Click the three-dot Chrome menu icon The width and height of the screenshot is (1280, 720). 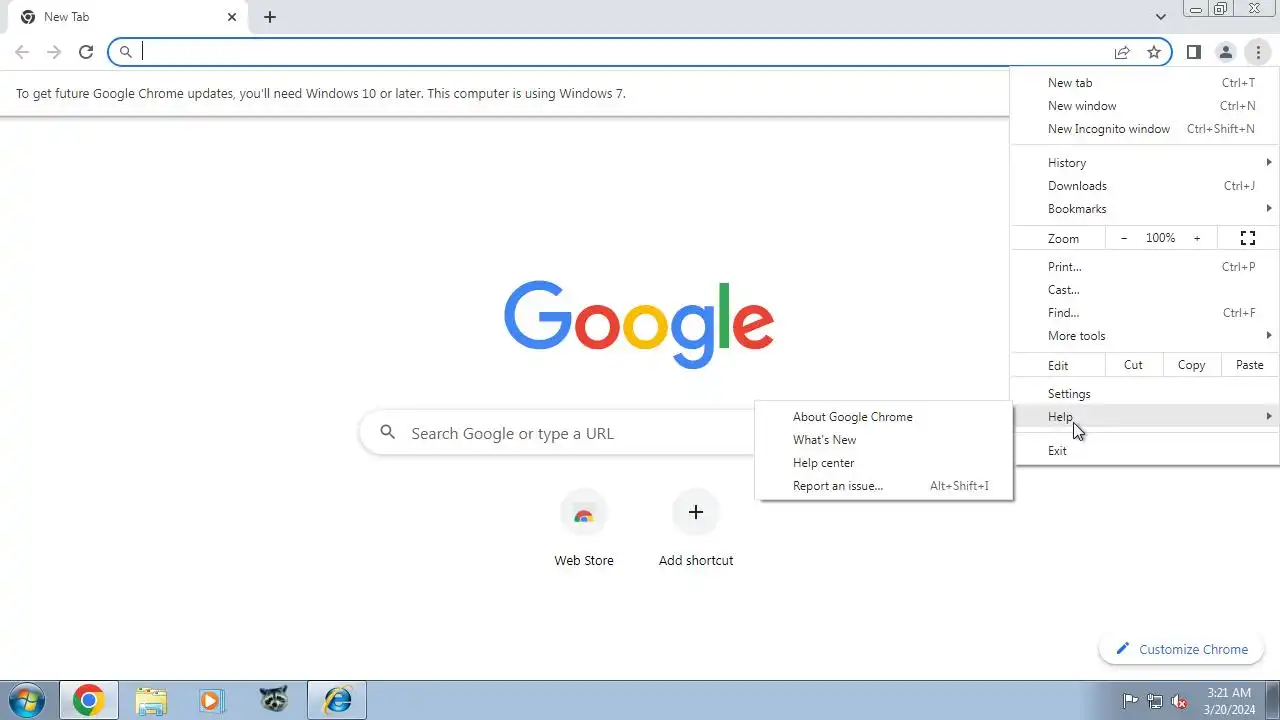coord(1258,52)
